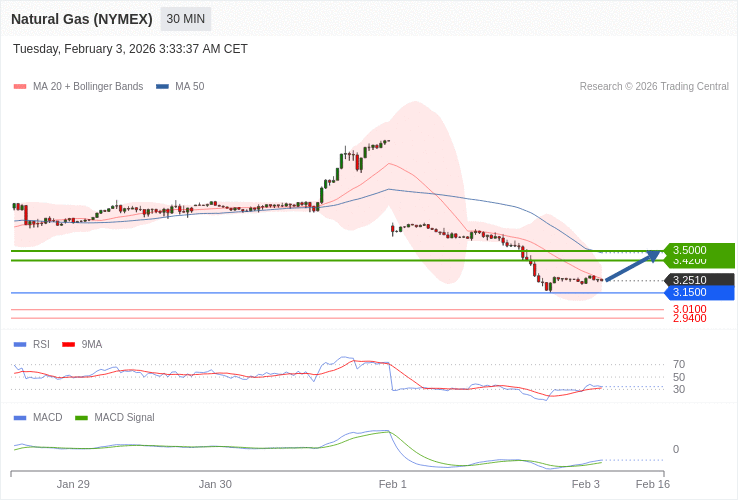Select the dark 3.2510 current price tag
738x500 pixels.
(x=699, y=280)
